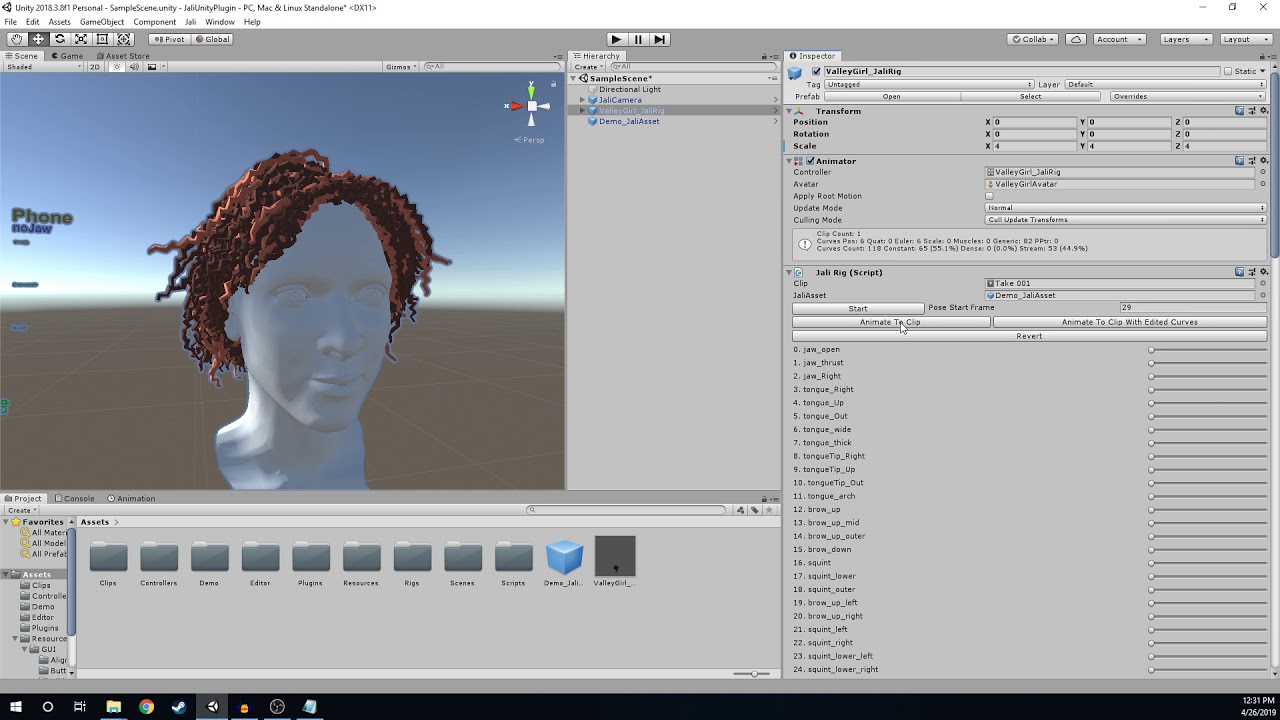Adjust the brow_up slider
The image size is (1280, 720).
pyautogui.click(x=1208, y=510)
